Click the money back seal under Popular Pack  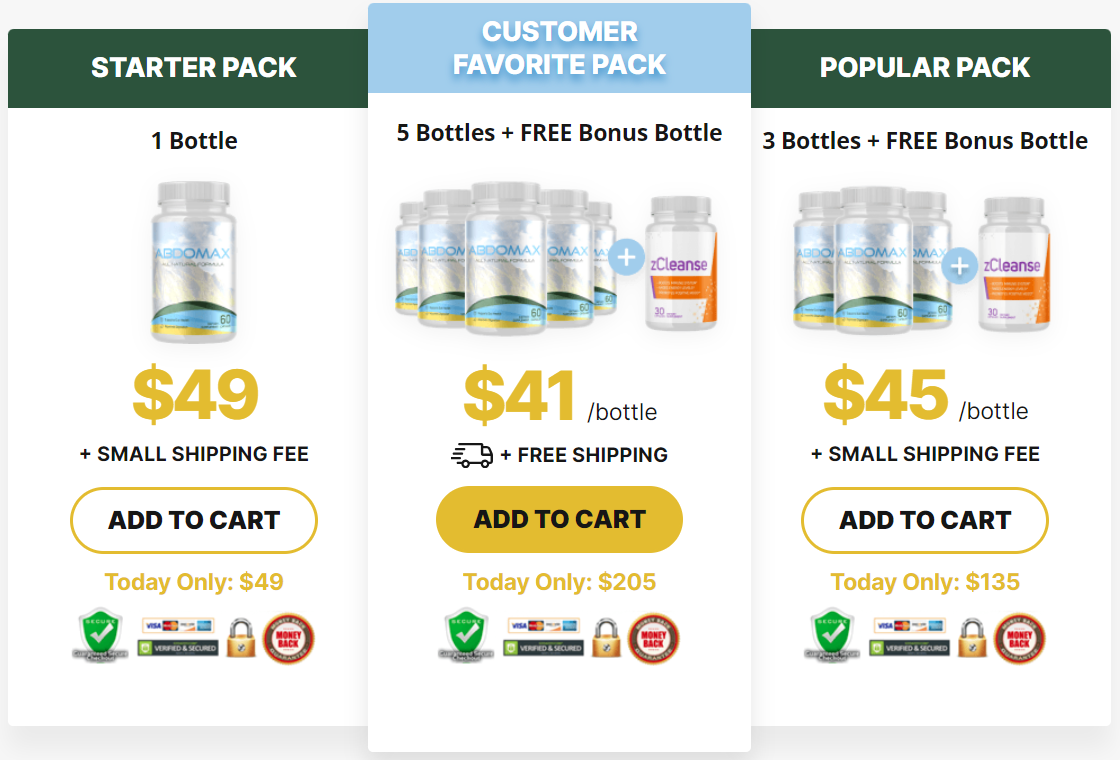point(1019,638)
